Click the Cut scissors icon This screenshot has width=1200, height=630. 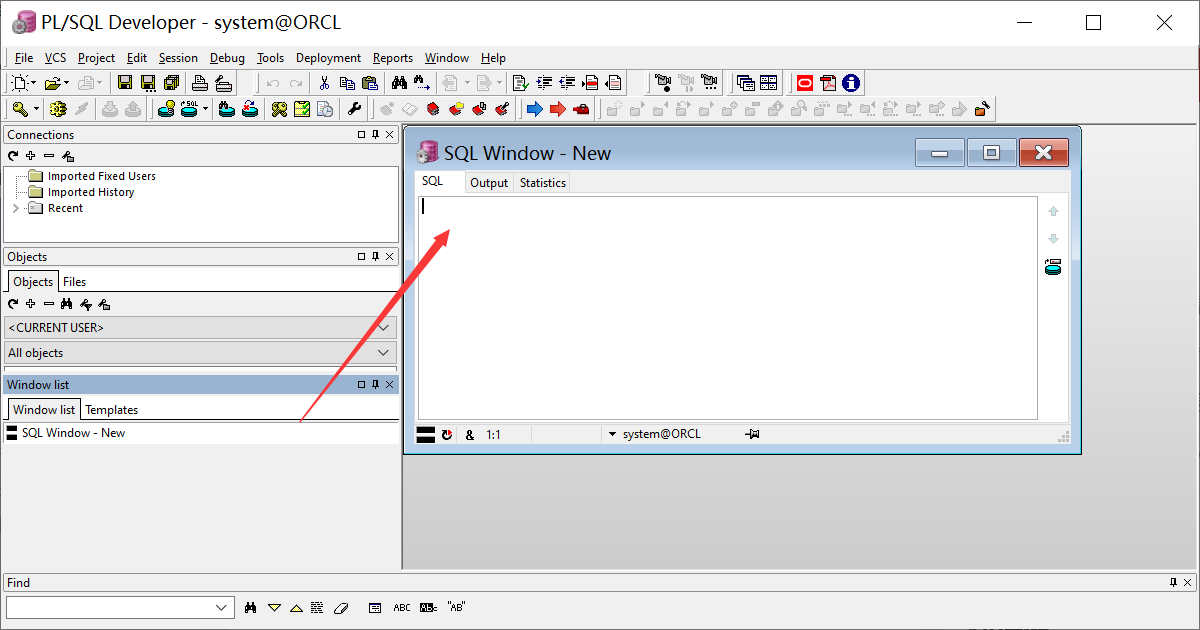(324, 83)
